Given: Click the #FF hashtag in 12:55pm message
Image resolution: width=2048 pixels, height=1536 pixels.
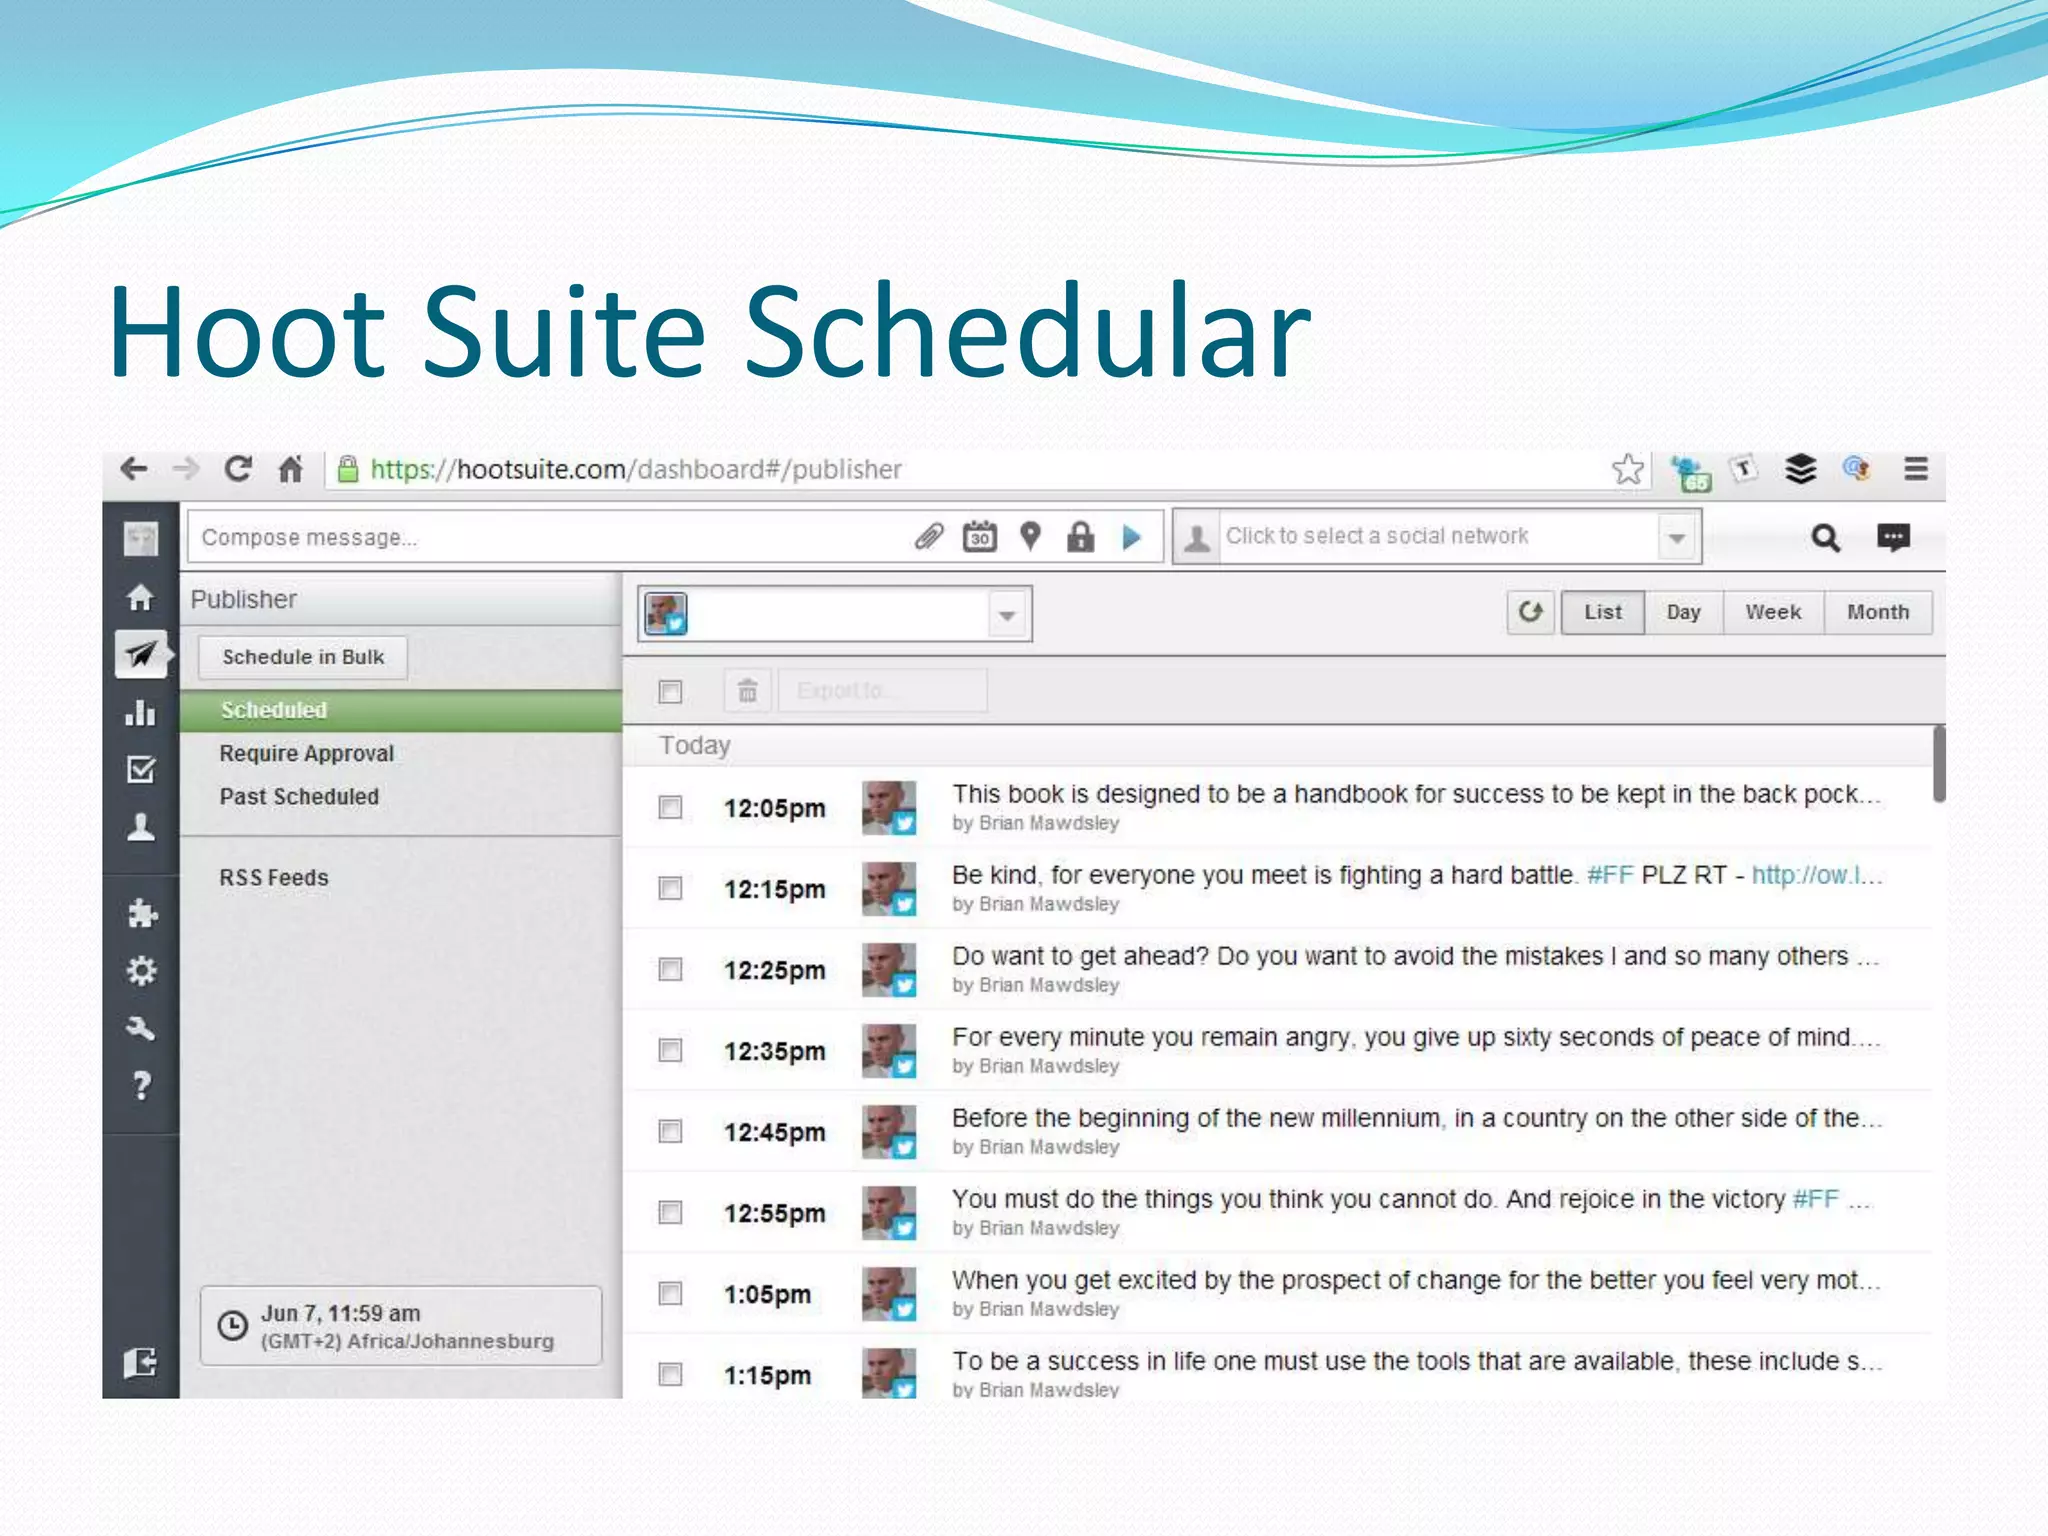Looking at the screenshot, I should (1816, 1199).
